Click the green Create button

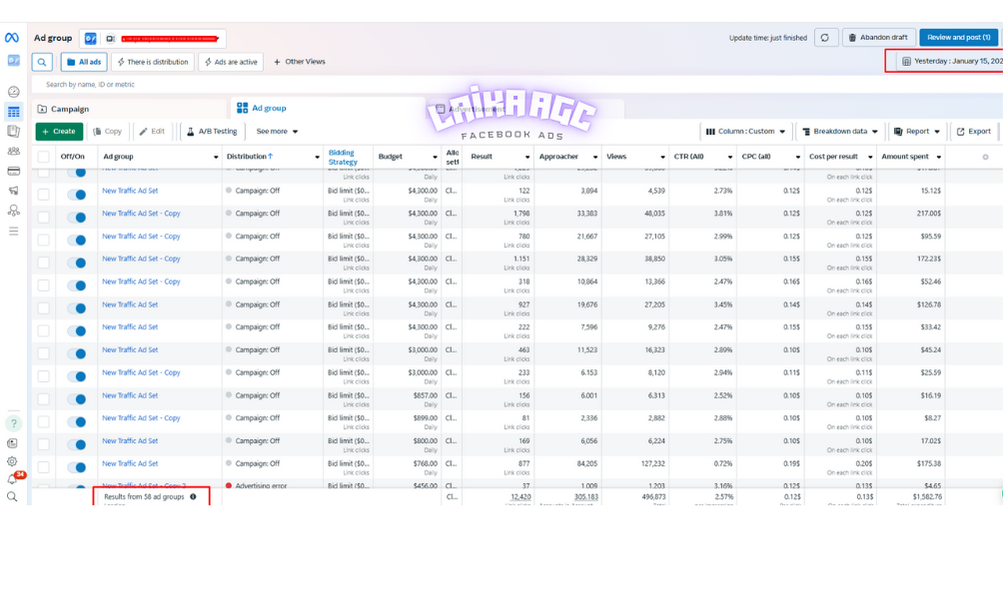pyautogui.click(x=59, y=131)
